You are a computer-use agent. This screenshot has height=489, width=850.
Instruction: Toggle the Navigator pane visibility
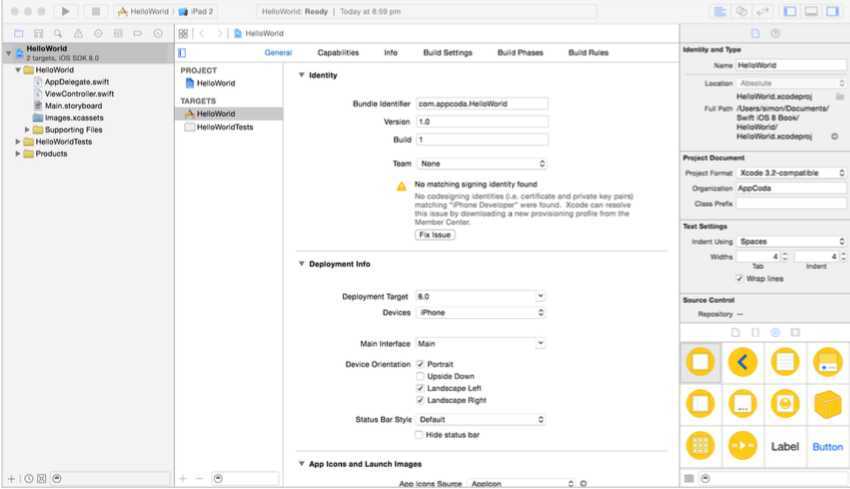(790, 11)
